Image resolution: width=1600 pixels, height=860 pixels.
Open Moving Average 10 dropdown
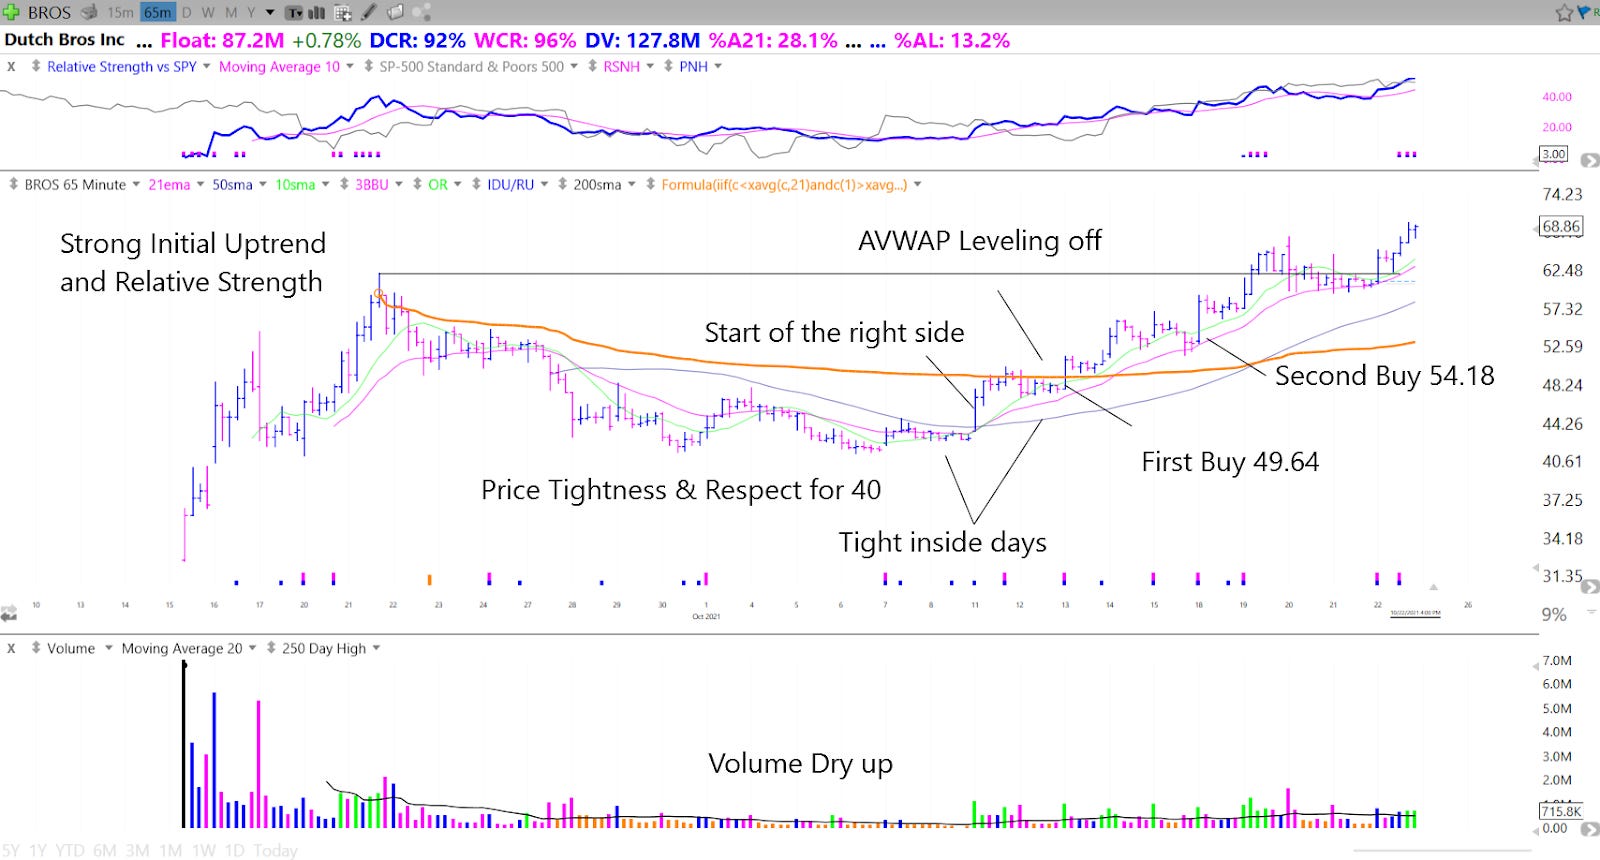(349, 66)
